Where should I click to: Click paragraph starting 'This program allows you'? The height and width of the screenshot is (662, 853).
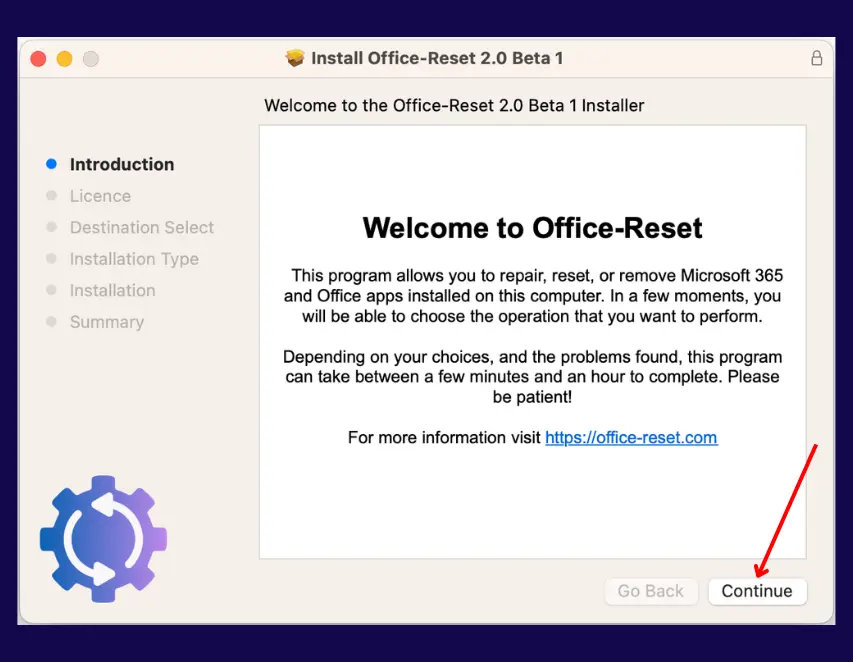[x=533, y=296]
